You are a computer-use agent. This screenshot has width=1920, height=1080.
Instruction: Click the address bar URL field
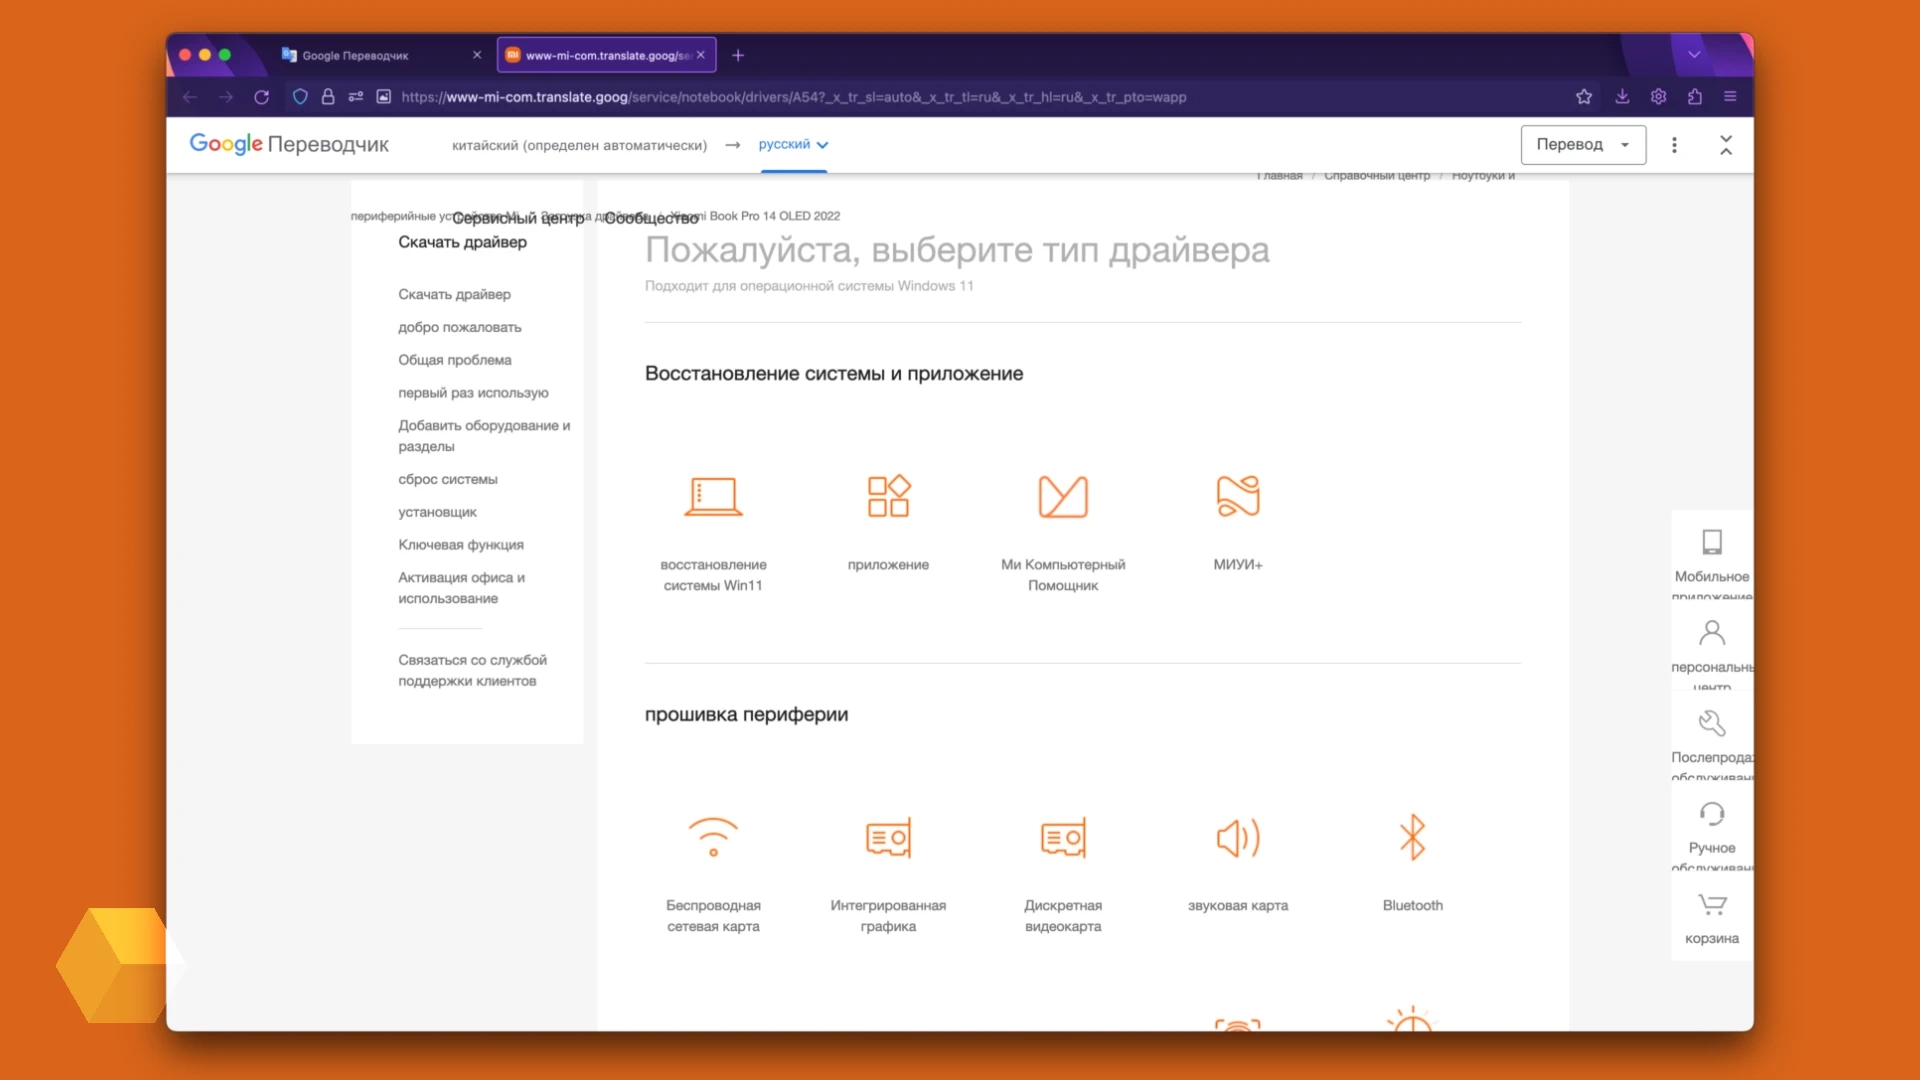point(793,97)
